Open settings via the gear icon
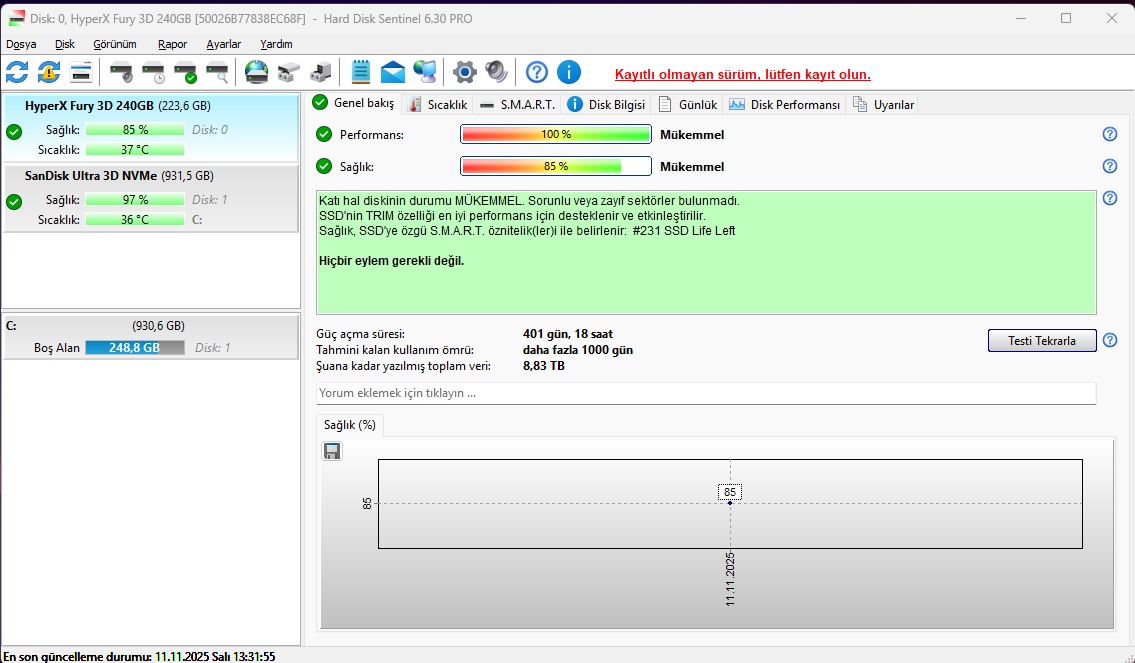Screen dimensions: 1135x663 point(464,72)
